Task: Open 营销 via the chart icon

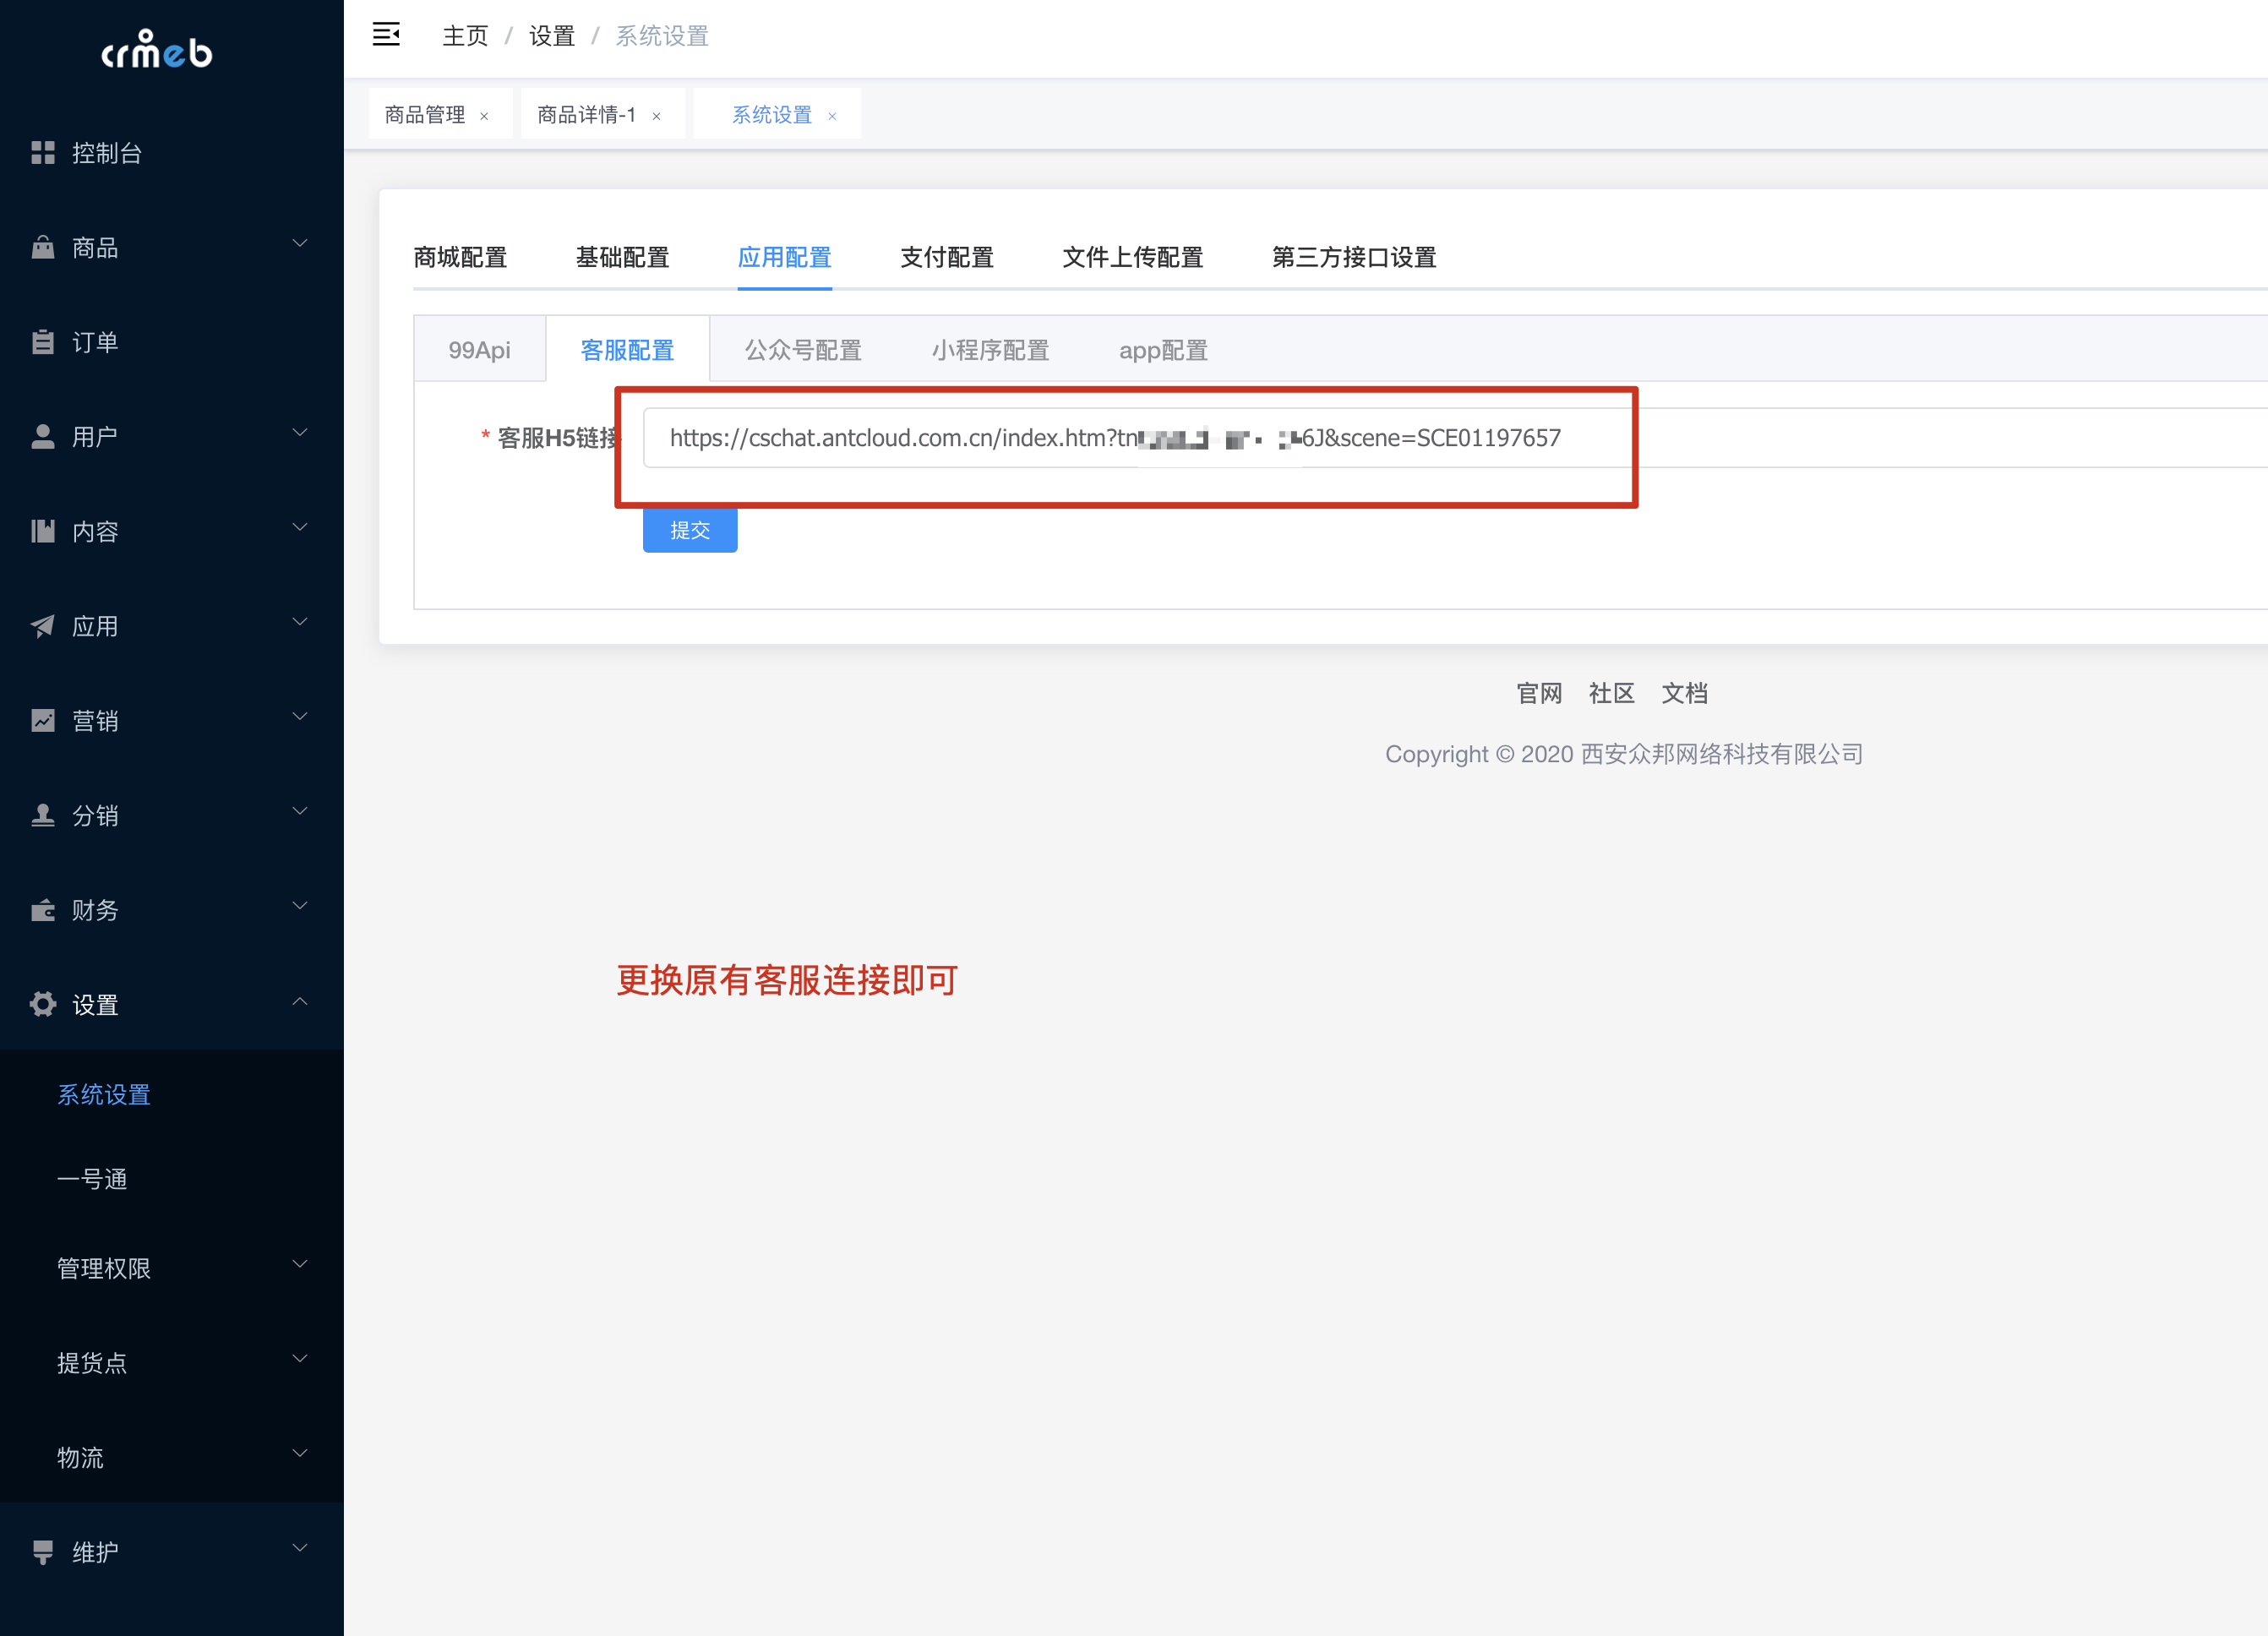Action: tap(42, 720)
